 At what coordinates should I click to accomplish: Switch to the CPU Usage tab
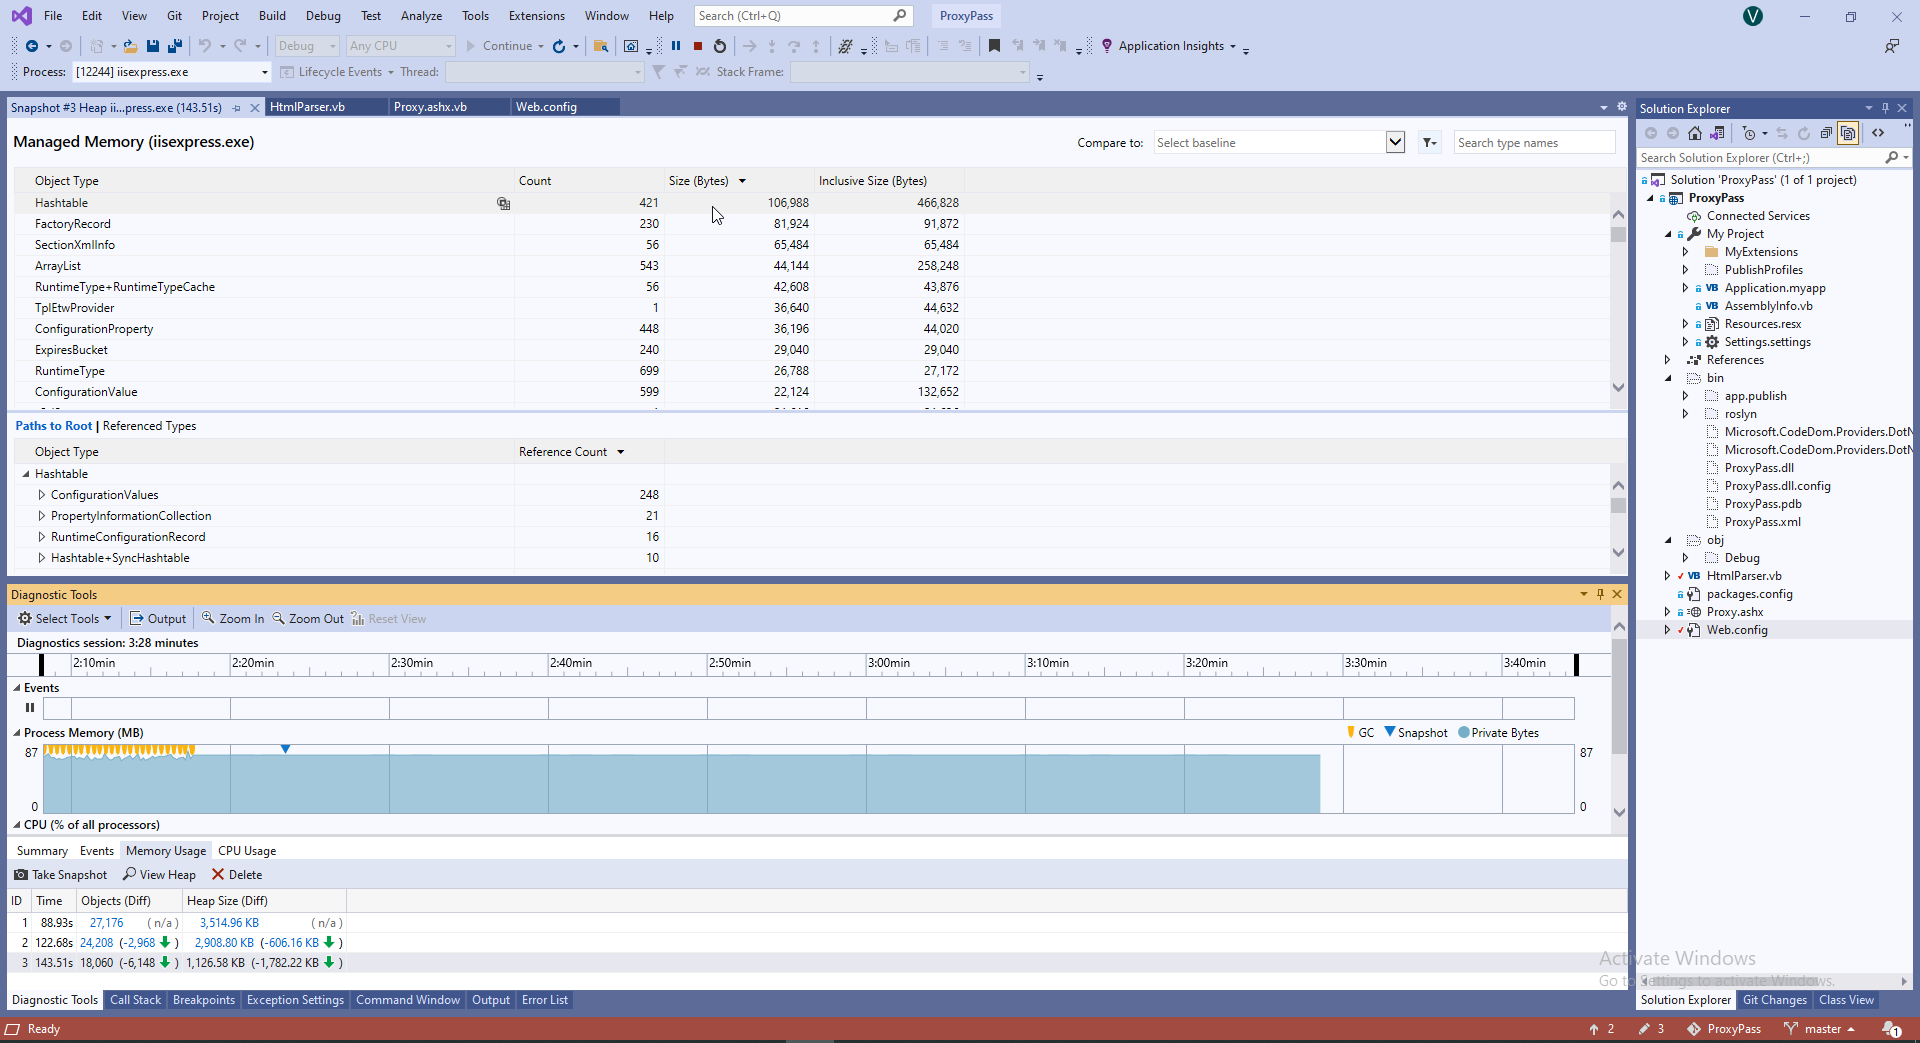pos(247,851)
